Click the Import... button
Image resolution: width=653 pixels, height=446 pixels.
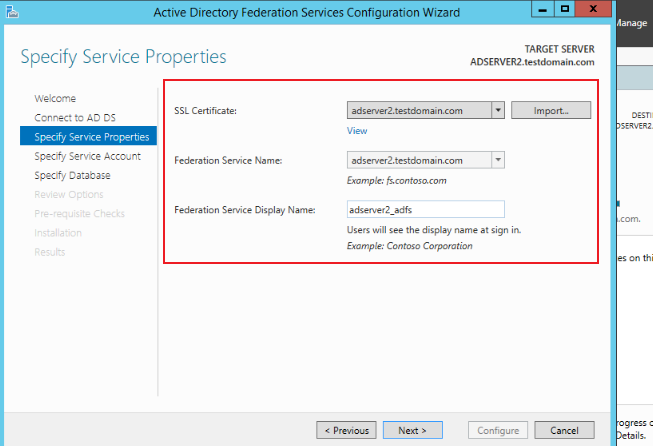coord(551,110)
